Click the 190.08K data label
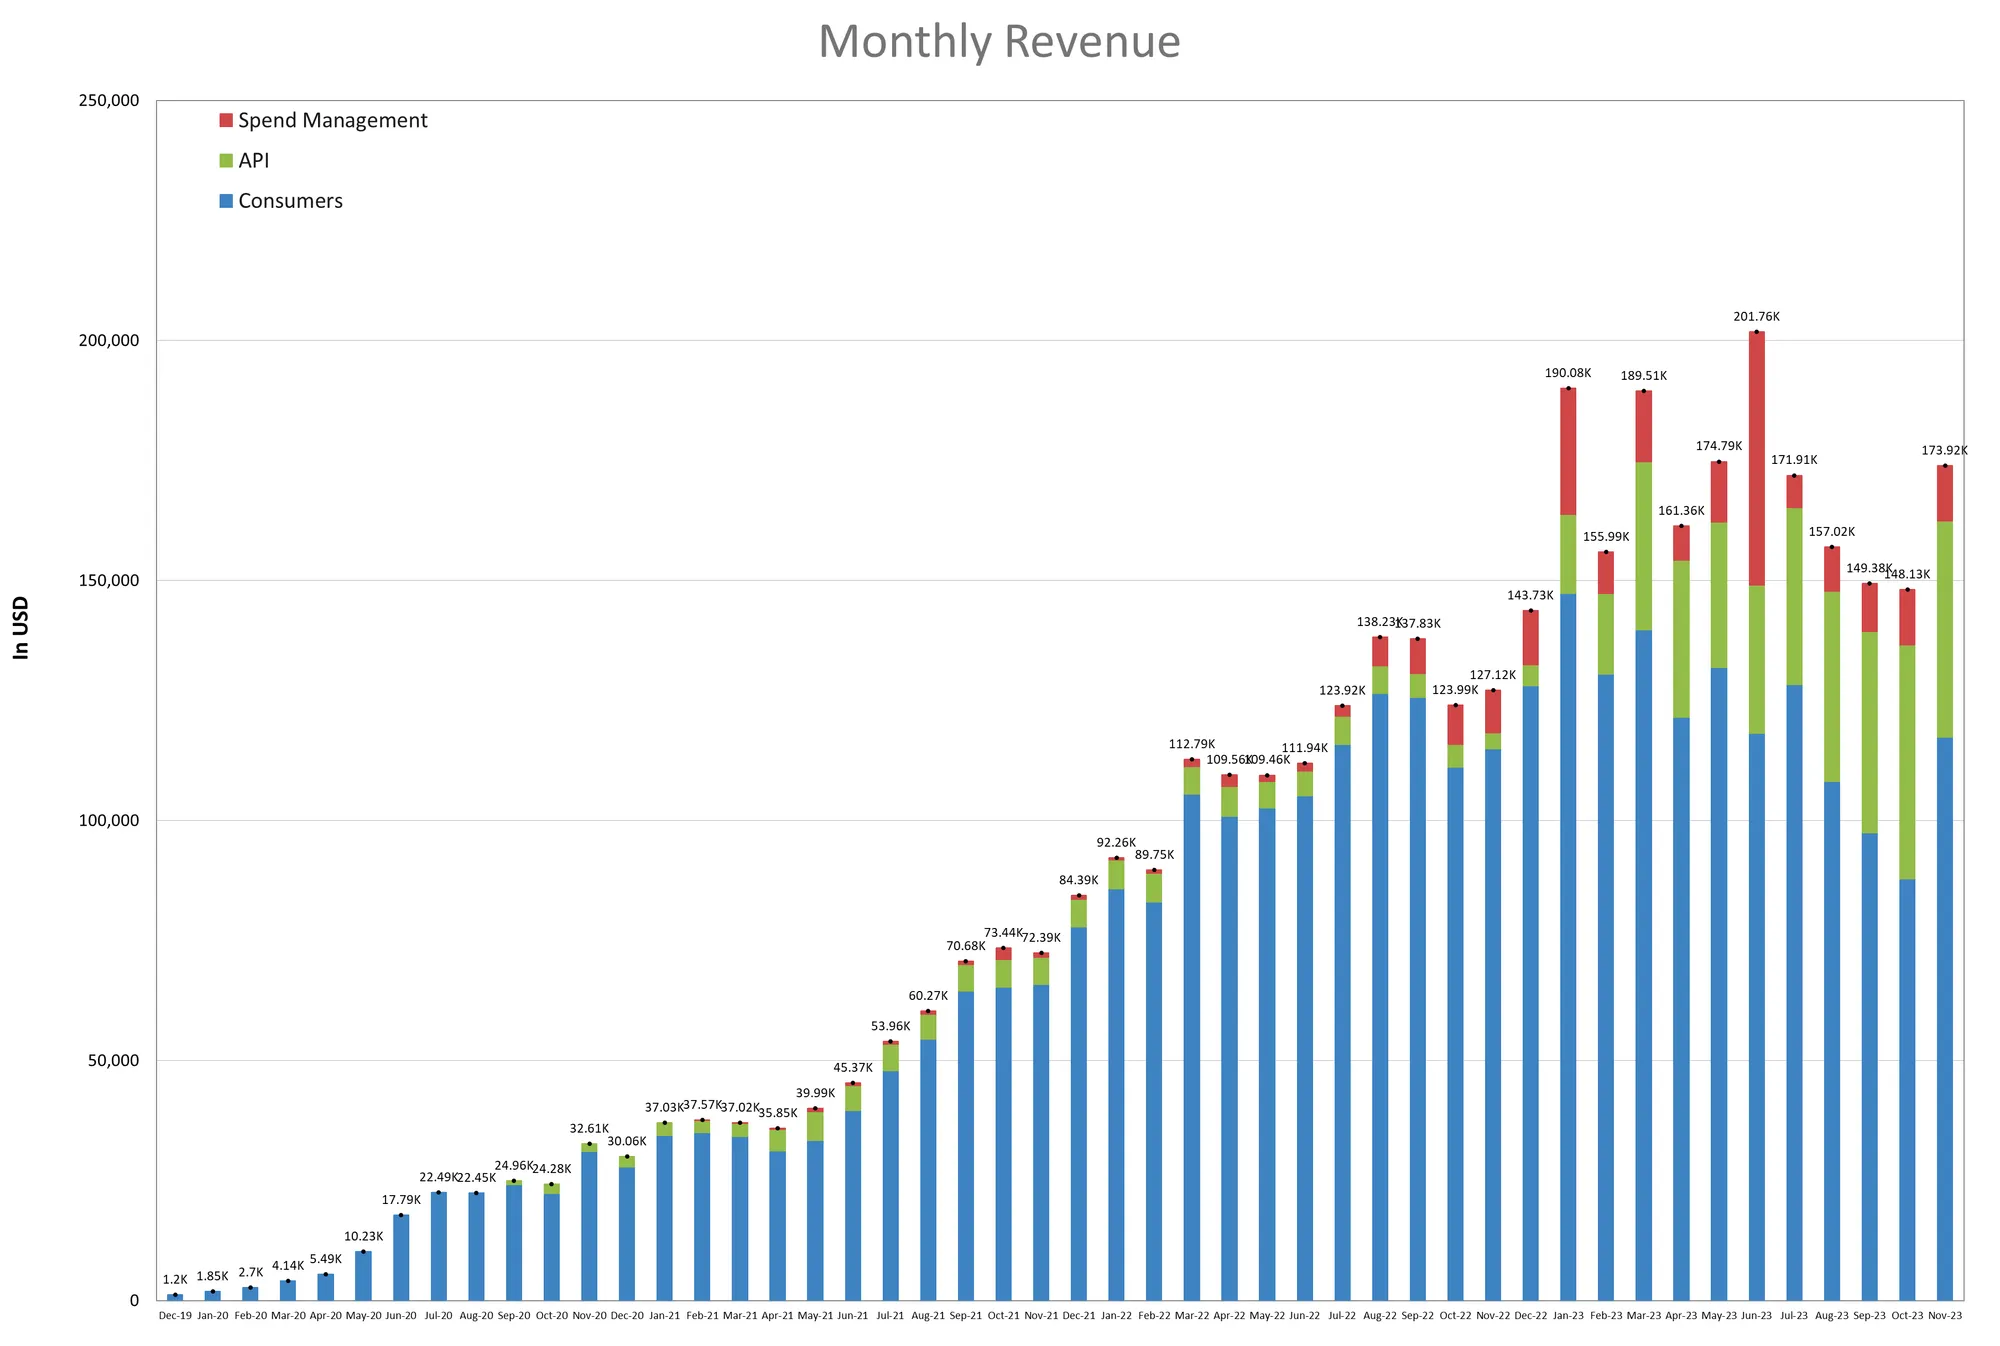The height and width of the screenshot is (1346, 2000). [x=1568, y=373]
